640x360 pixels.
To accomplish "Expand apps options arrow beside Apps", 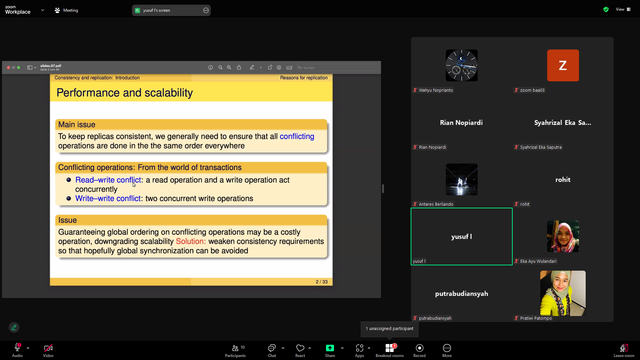I will click(x=369, y=348).
